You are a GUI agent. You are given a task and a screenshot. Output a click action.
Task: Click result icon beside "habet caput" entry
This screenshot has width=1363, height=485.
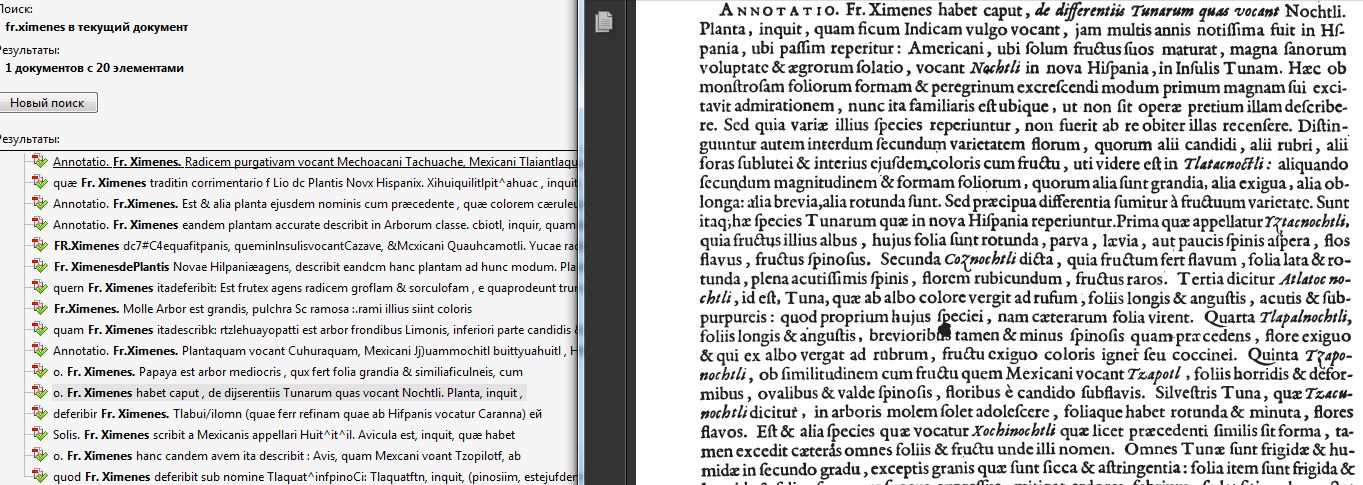[x=40, y=392]
